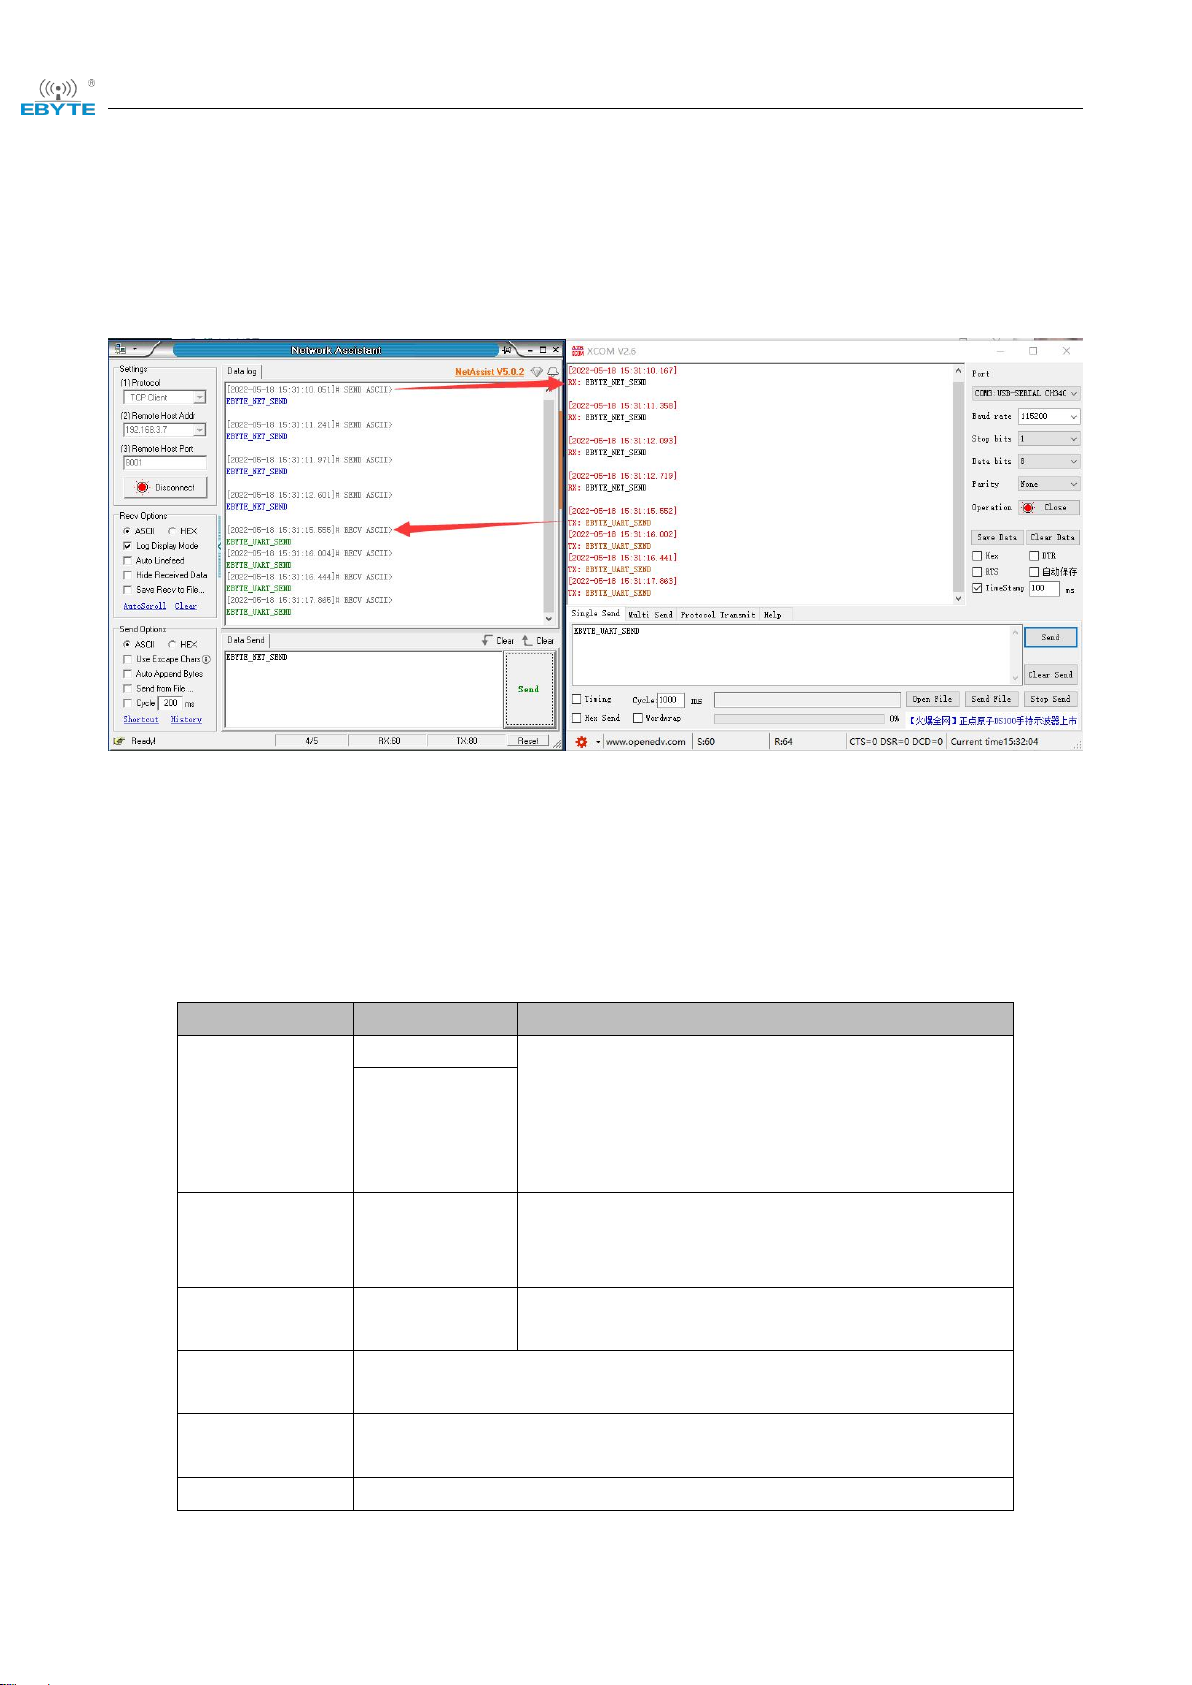Click the bell icon in Network Assistant
Viewport: 1192px width, 1685px height.
(x=553, y=372)
